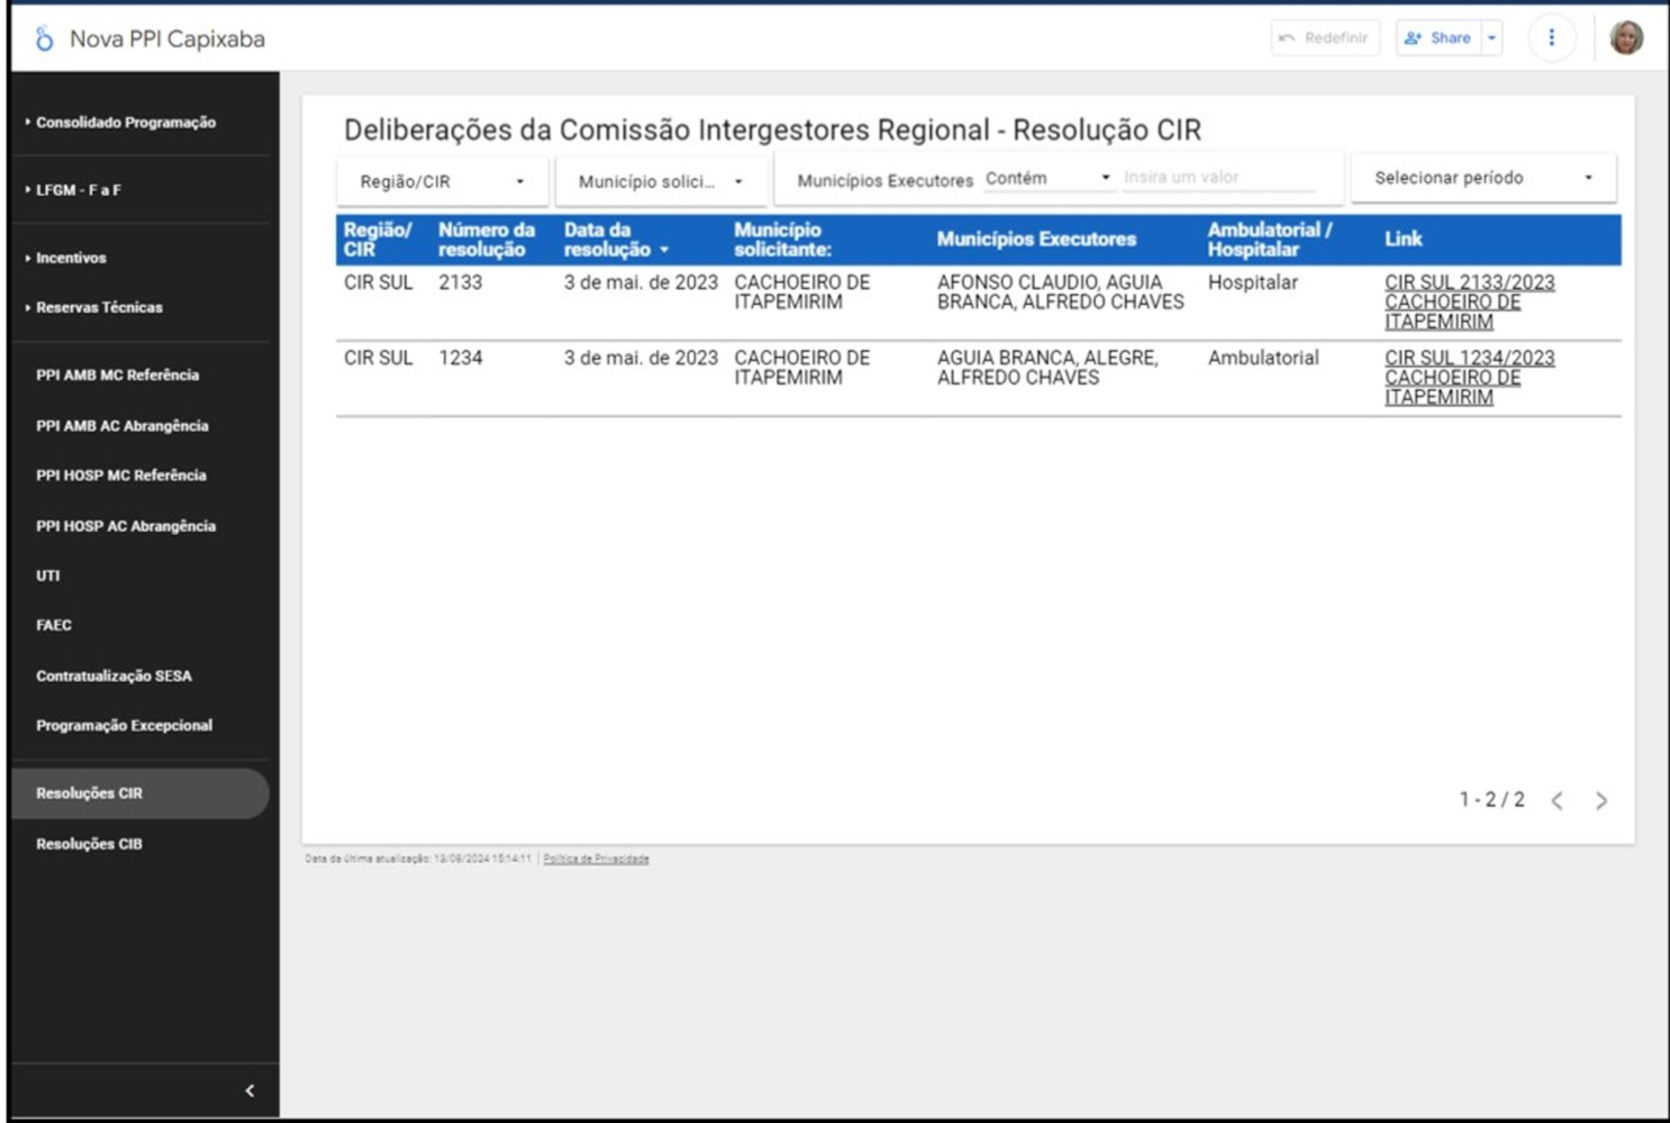Open the Resoluções CIB page
This screenshot has height=1123, width=1670.
pyautogui.click(x=89, y=844)
